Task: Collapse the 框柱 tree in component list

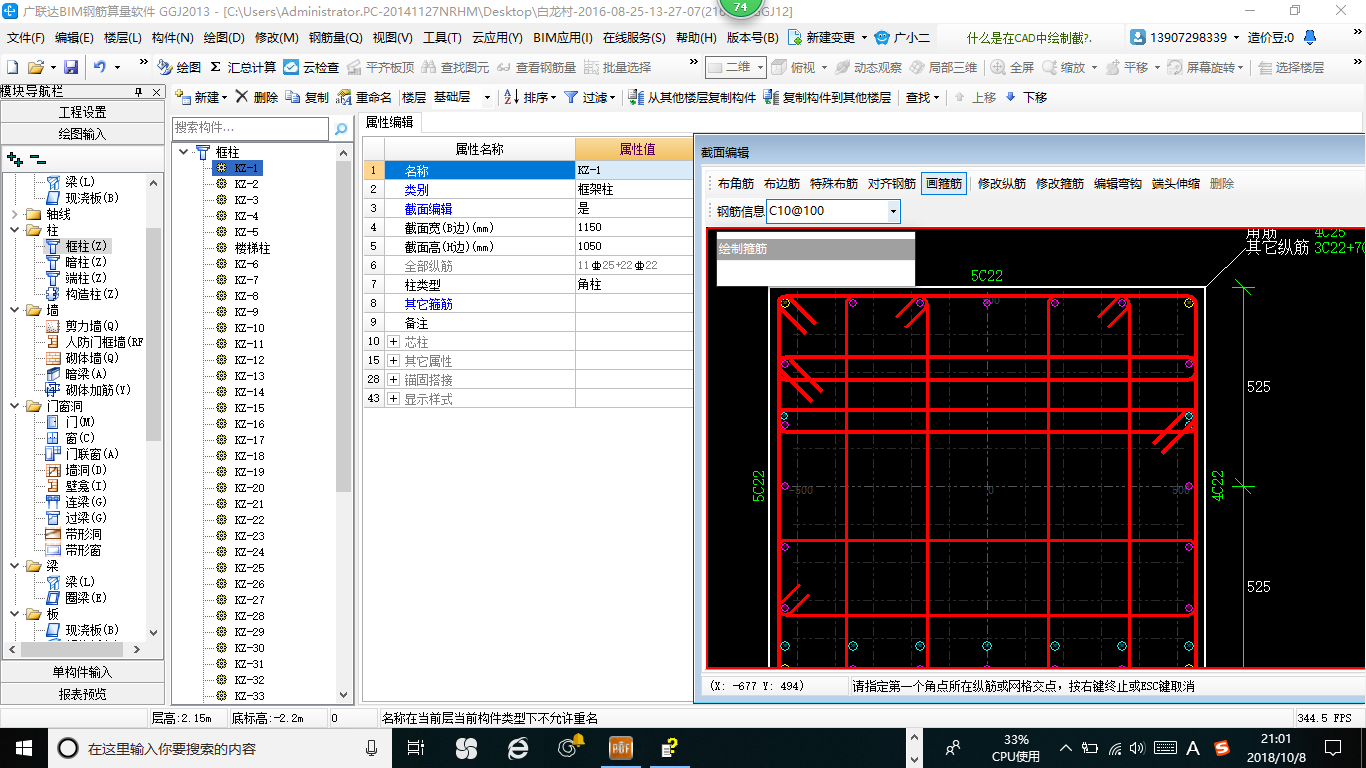Action: click(184, 152)
